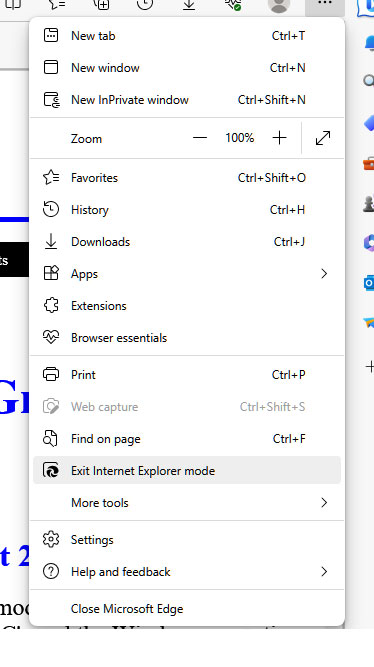The image size is (374, 667).
Task: Click the toolbar favorites star icon
Action: (x=57, y=4)
